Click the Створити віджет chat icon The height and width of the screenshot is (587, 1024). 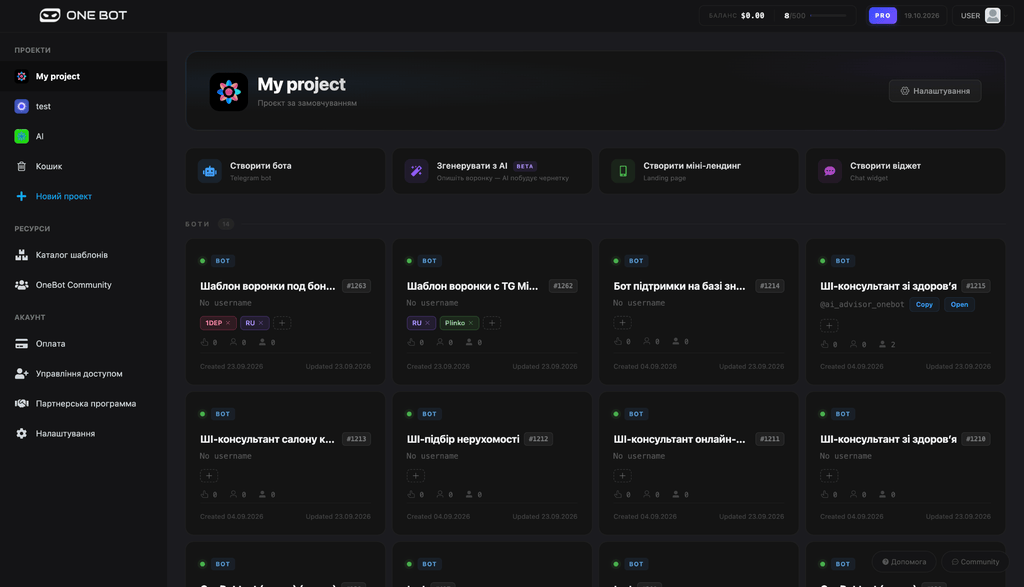click(x=829, y=171)
